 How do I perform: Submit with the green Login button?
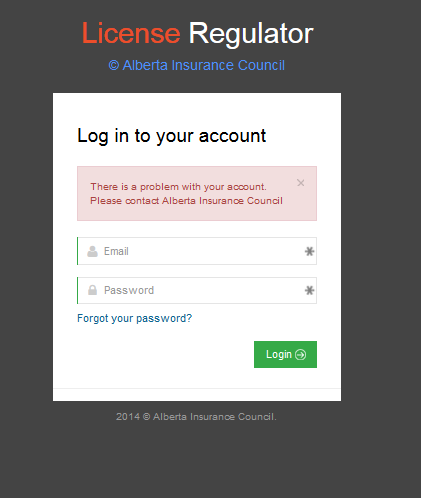click(x=285, y=354)
